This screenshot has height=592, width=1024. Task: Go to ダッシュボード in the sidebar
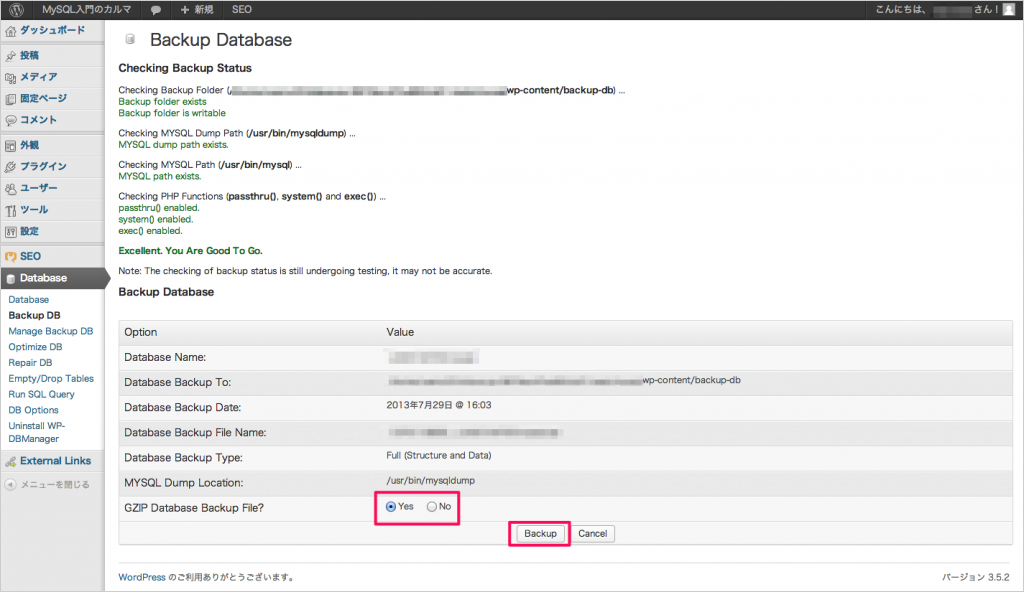52,30
